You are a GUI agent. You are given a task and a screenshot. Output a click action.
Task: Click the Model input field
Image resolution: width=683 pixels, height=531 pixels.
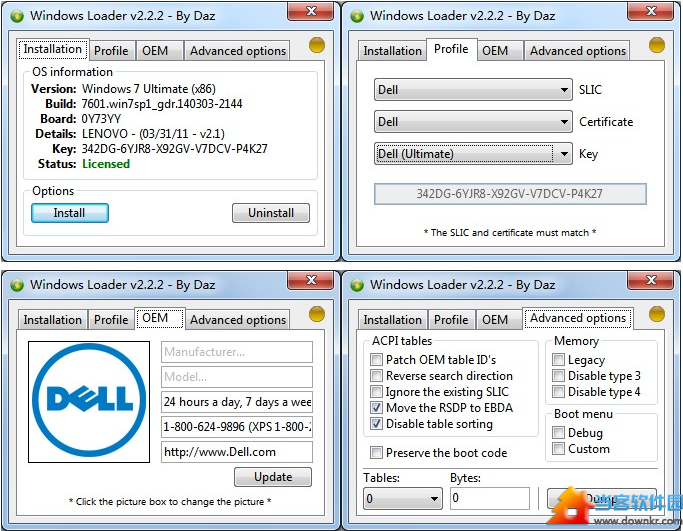click(237, 377)
